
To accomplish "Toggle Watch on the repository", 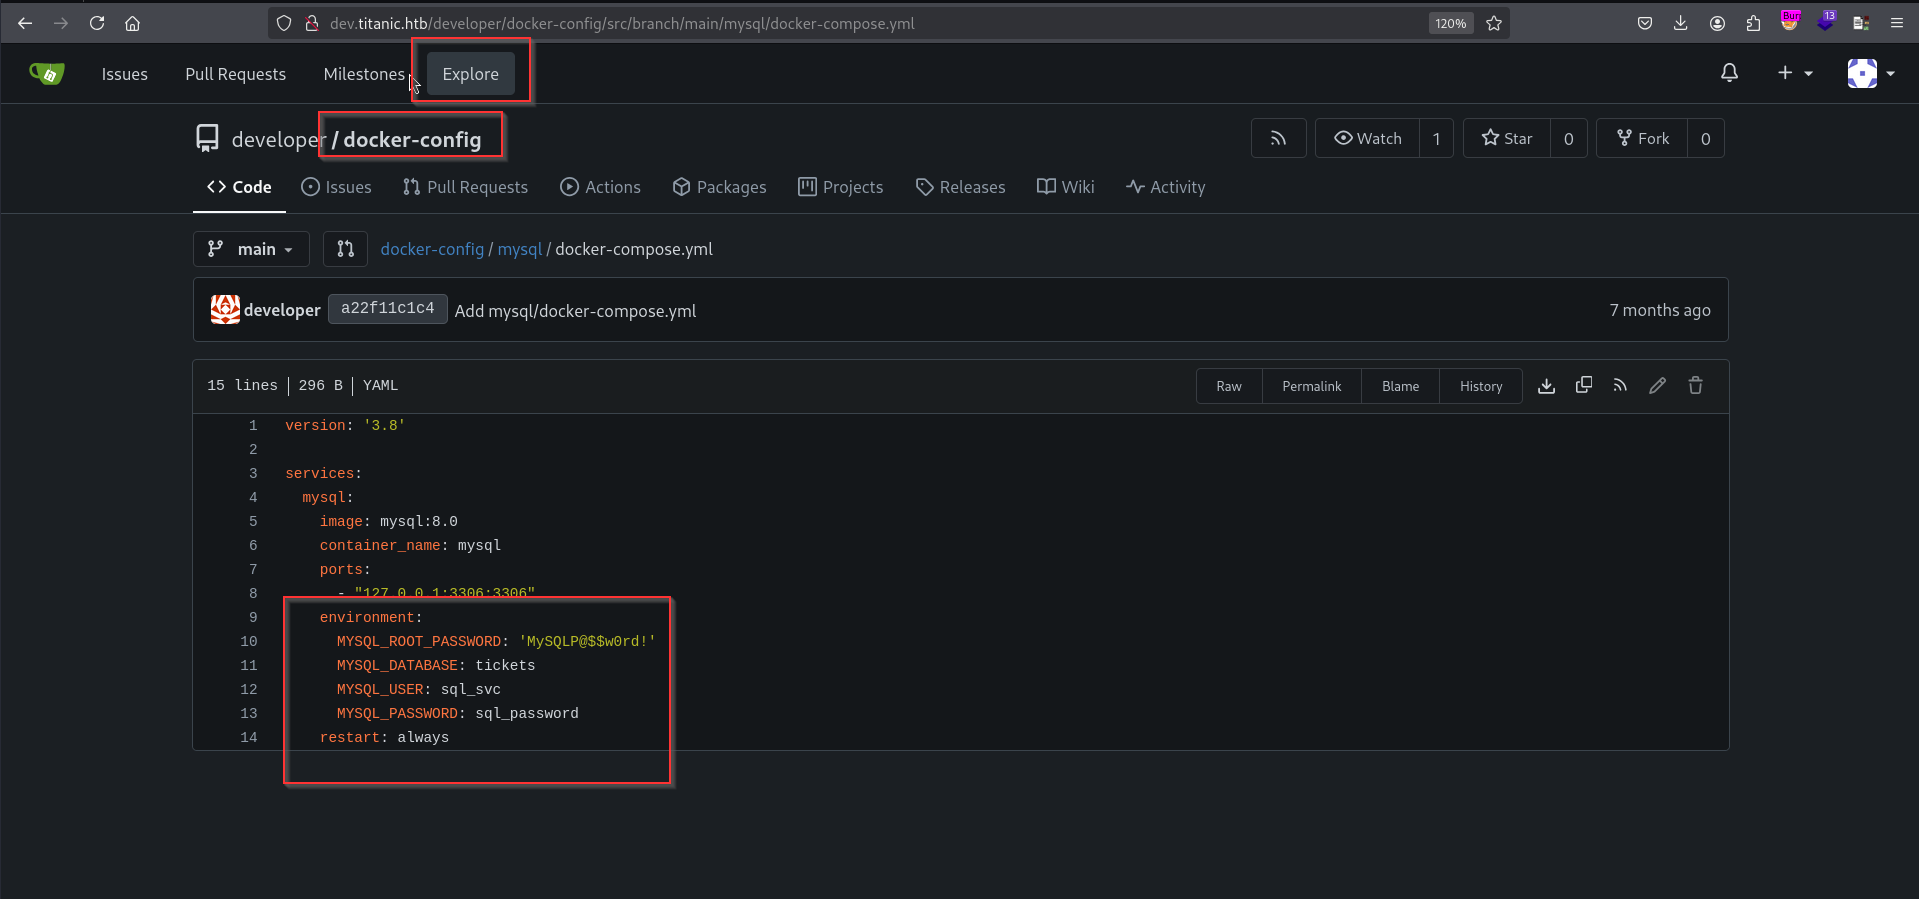I will pos(1367,139).
